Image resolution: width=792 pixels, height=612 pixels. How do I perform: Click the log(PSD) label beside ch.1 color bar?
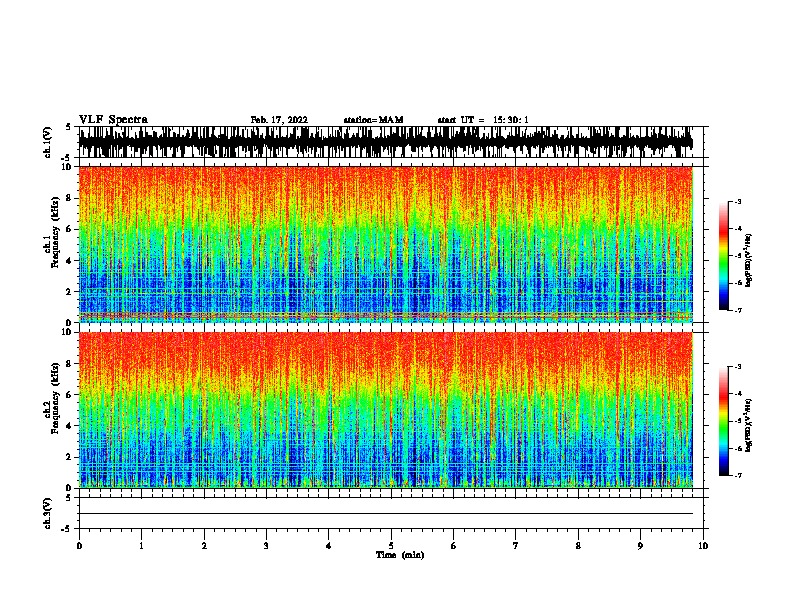tap(749, 261)
